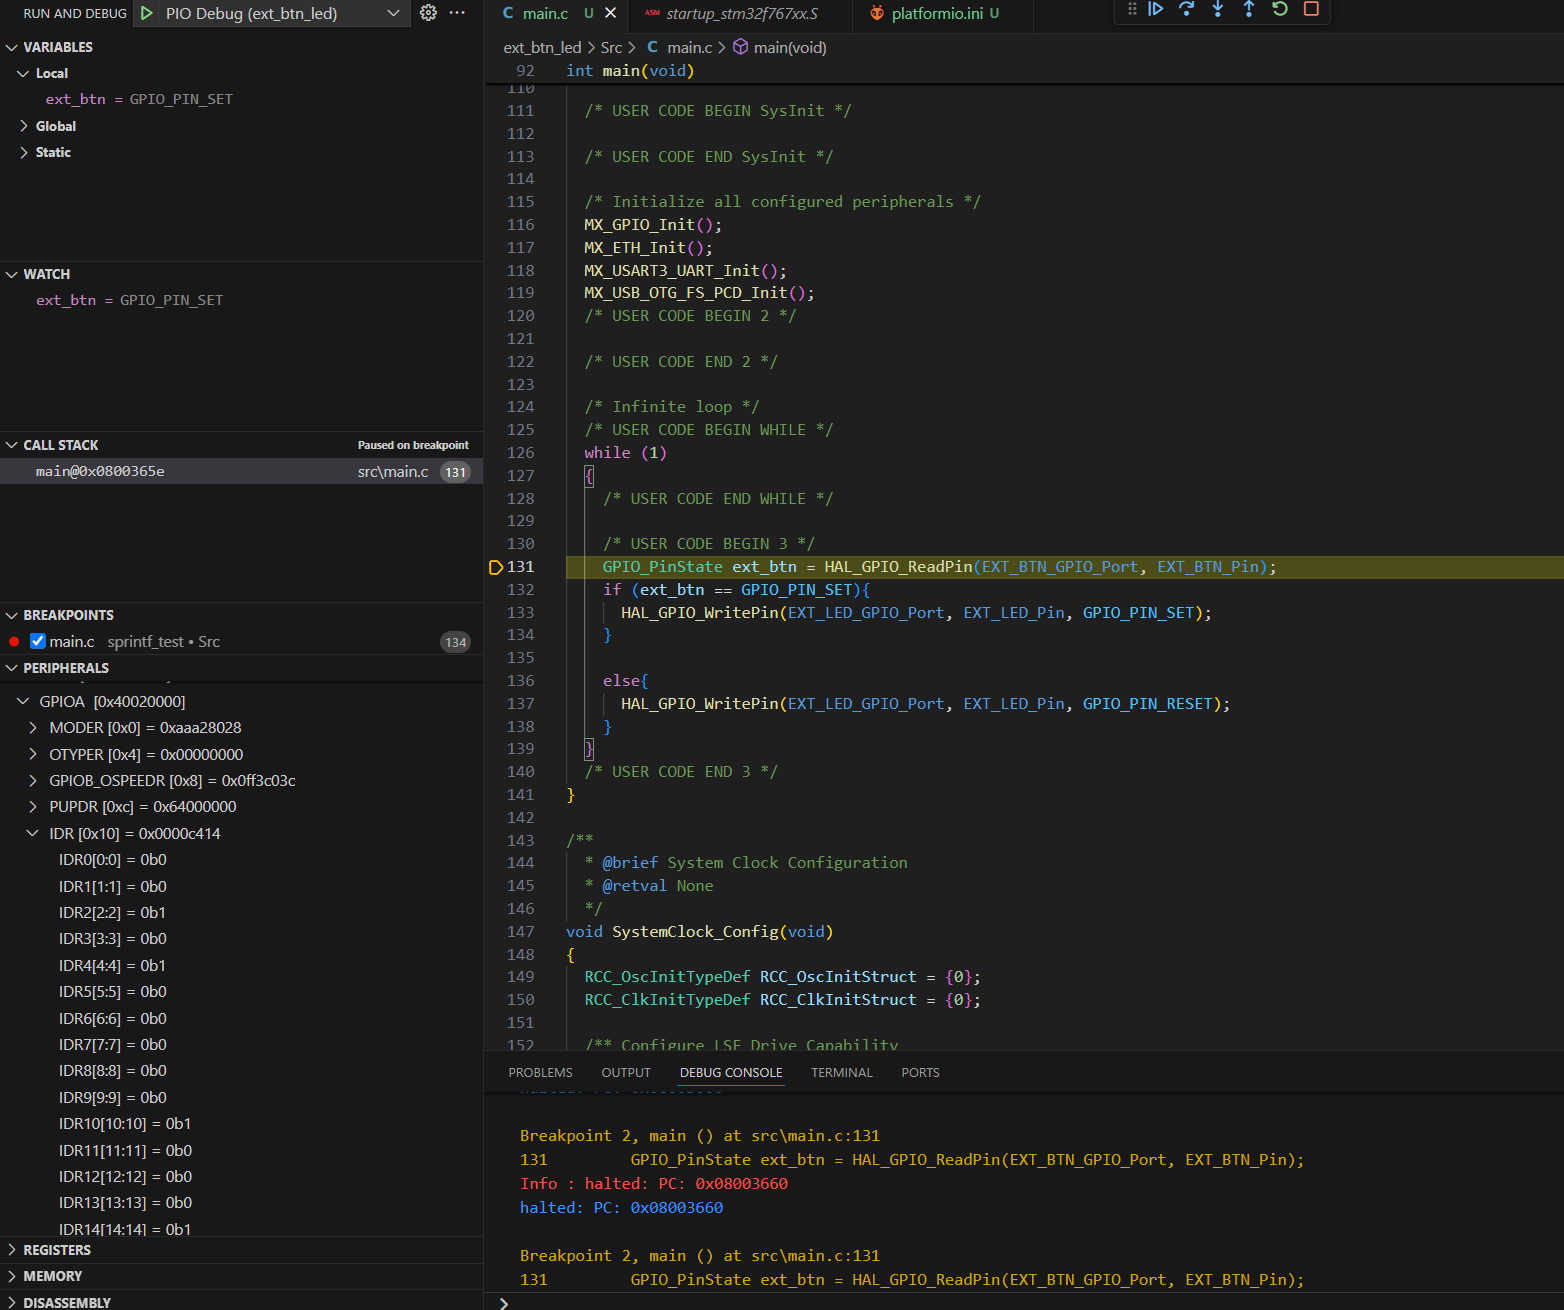This screenshot has width=1564, height=1310.
Task: Expand the MODER register
Action: pyautogui.click(x=33, y=728)
